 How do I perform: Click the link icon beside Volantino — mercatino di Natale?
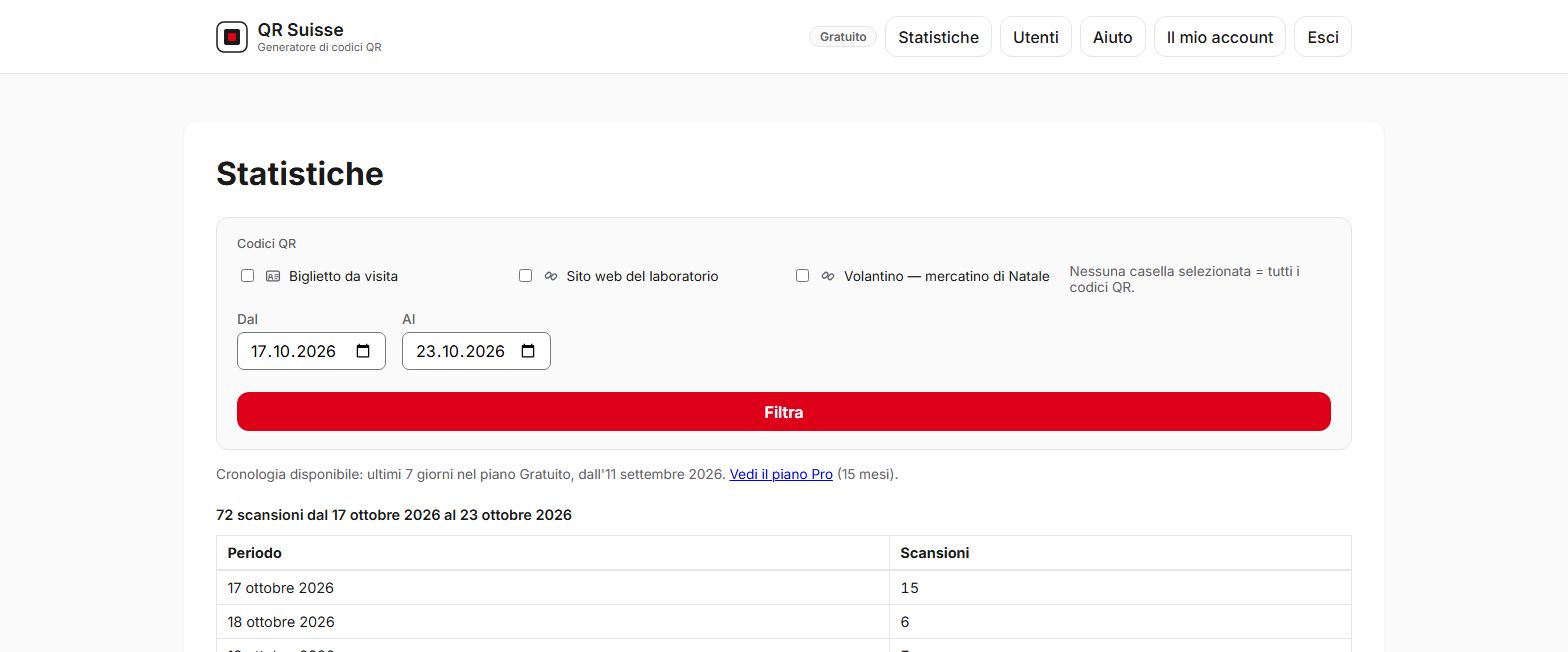click(x=828, y=276)
